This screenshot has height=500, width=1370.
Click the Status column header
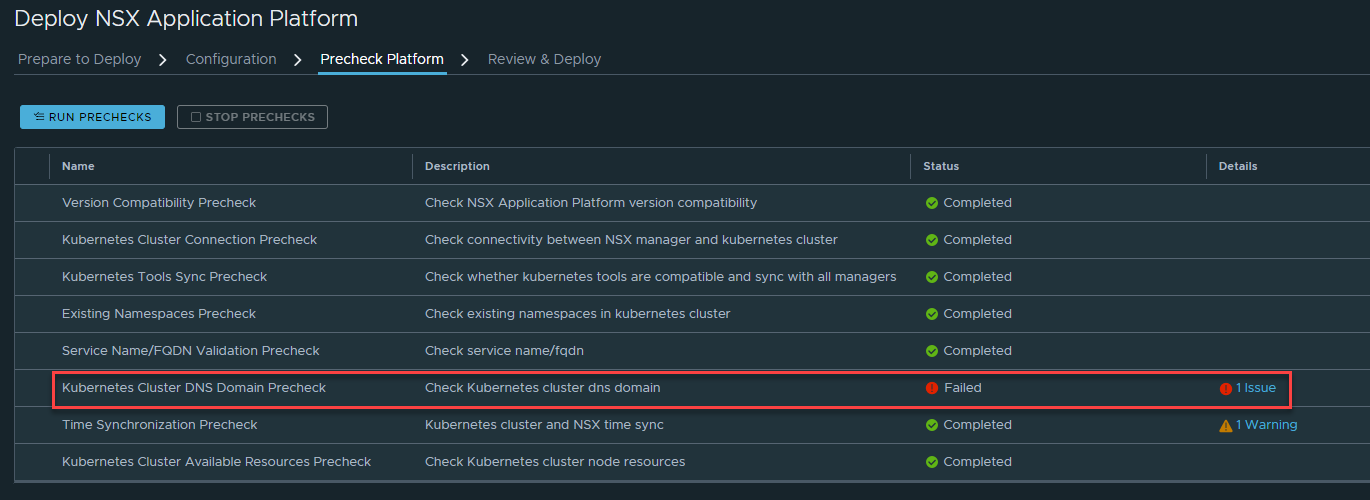[x=941, y=166]
